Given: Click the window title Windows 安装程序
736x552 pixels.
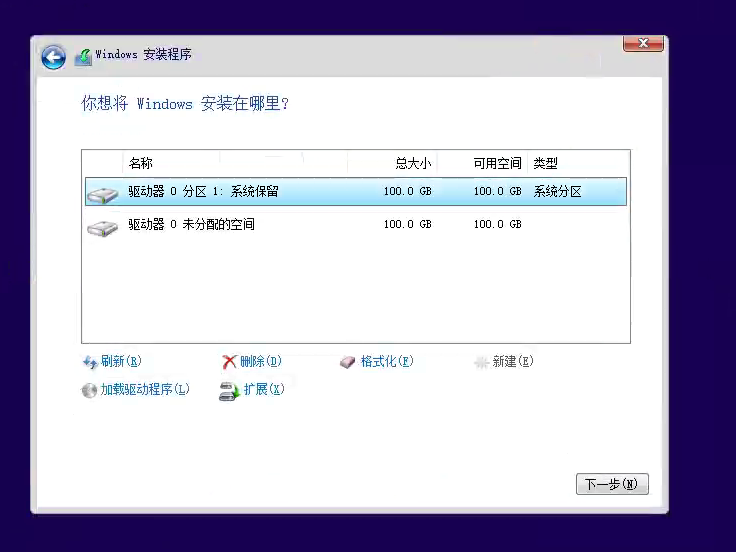Looking at the screenshot, I should point(143,54).
